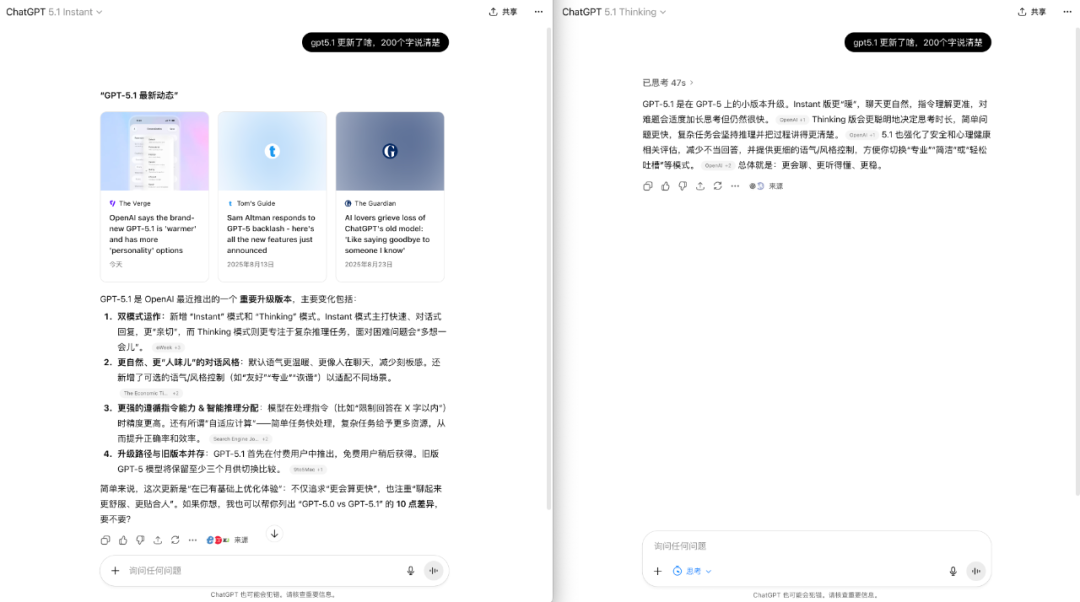Start voice mode in the left window

pos(433,570)
